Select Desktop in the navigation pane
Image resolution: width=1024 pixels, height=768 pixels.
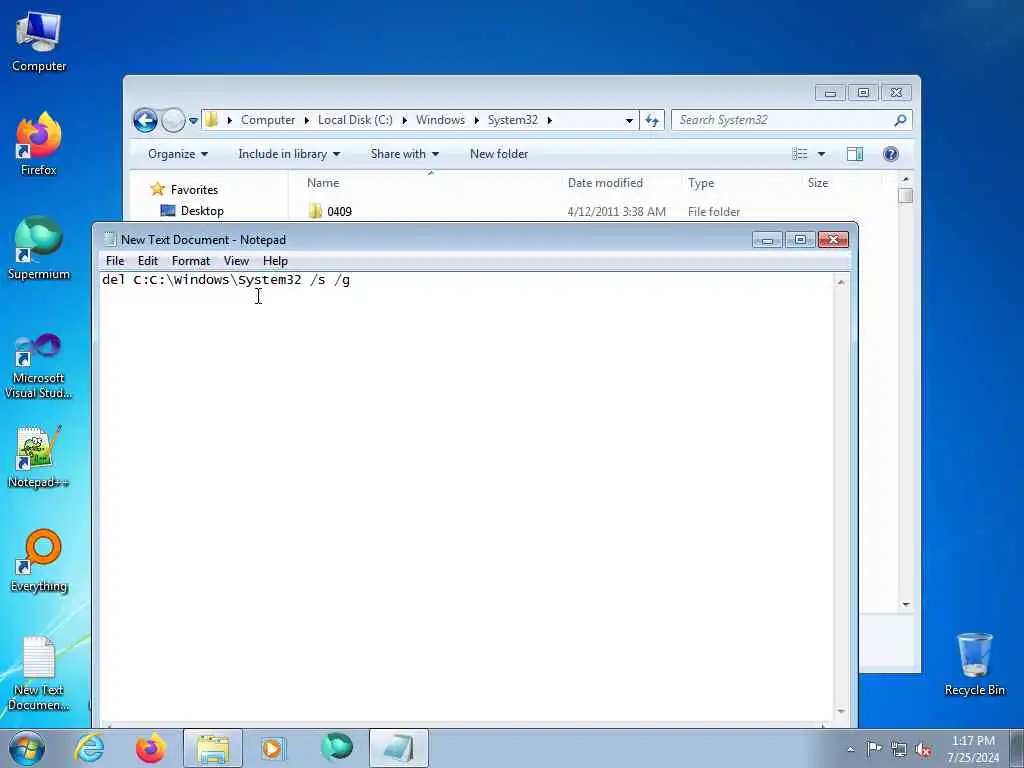click(202, 211)
